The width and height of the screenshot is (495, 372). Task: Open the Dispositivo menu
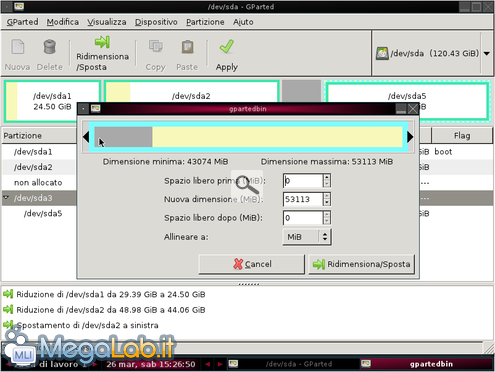[x=156, y=22]
